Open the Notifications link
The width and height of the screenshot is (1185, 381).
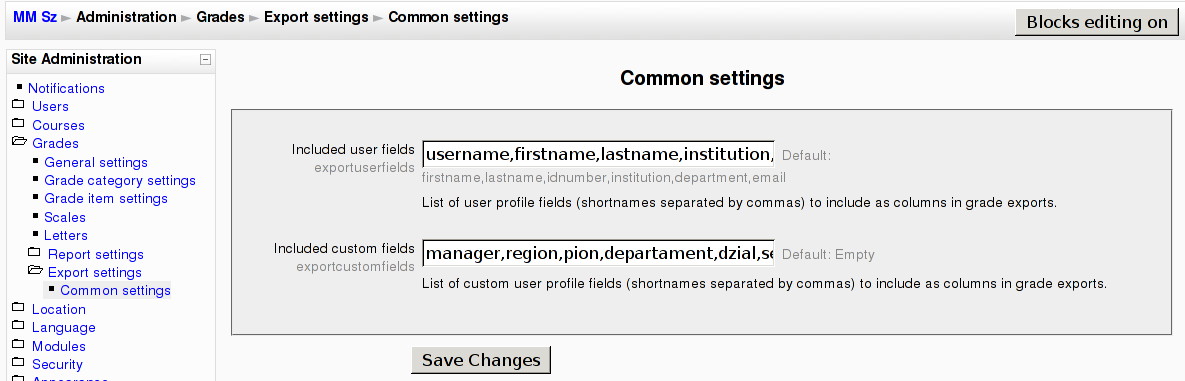[x=67, y=88]
